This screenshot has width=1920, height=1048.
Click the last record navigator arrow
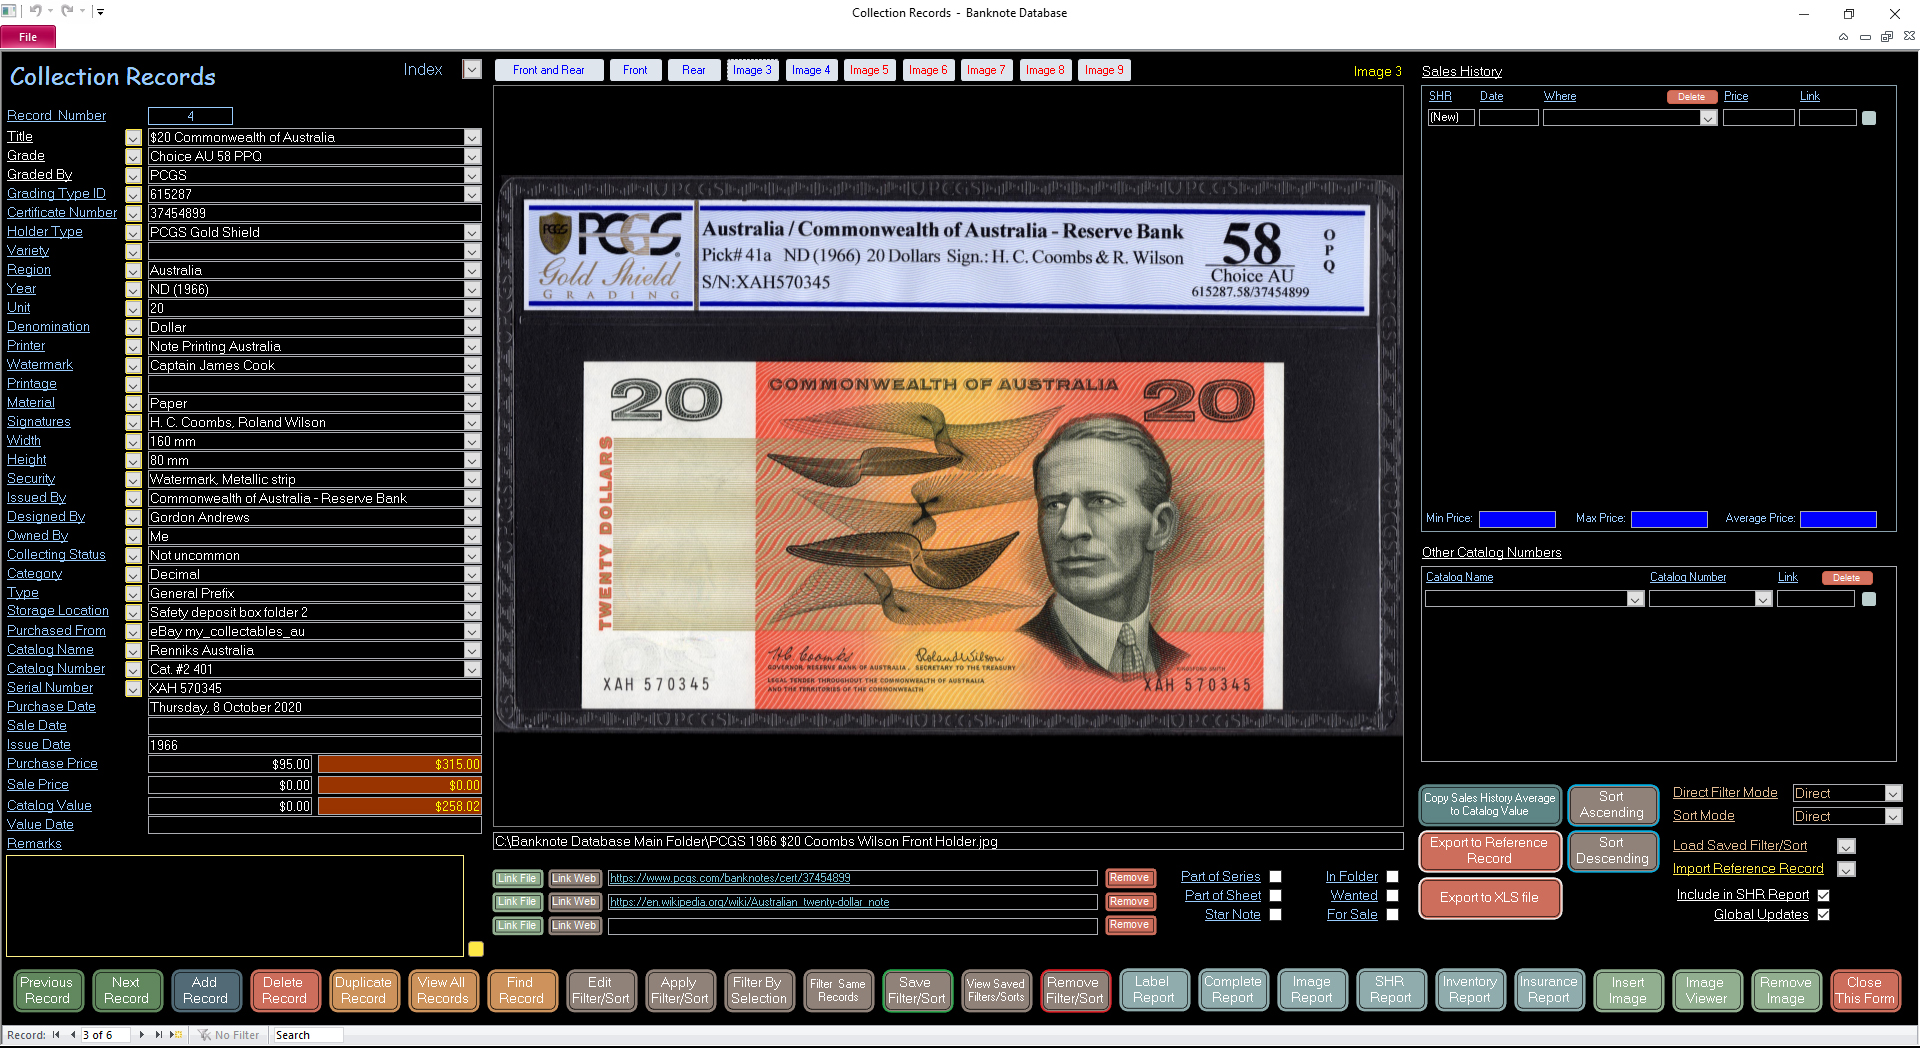[x=158, y=1035]
